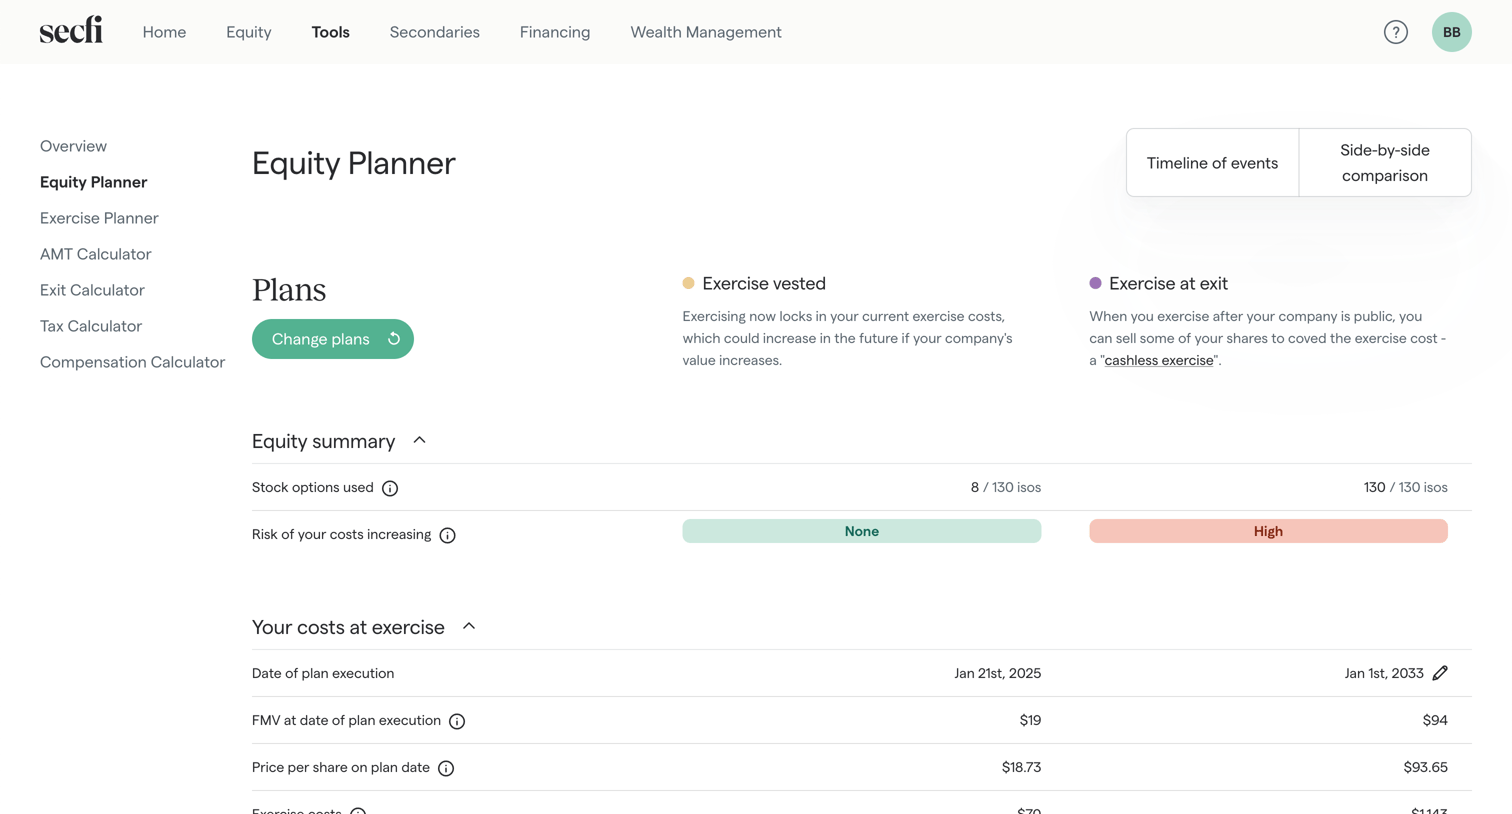The image size is (1512, 814).
Task: Click info icon next to Stock options used
Action: (390, 488)
